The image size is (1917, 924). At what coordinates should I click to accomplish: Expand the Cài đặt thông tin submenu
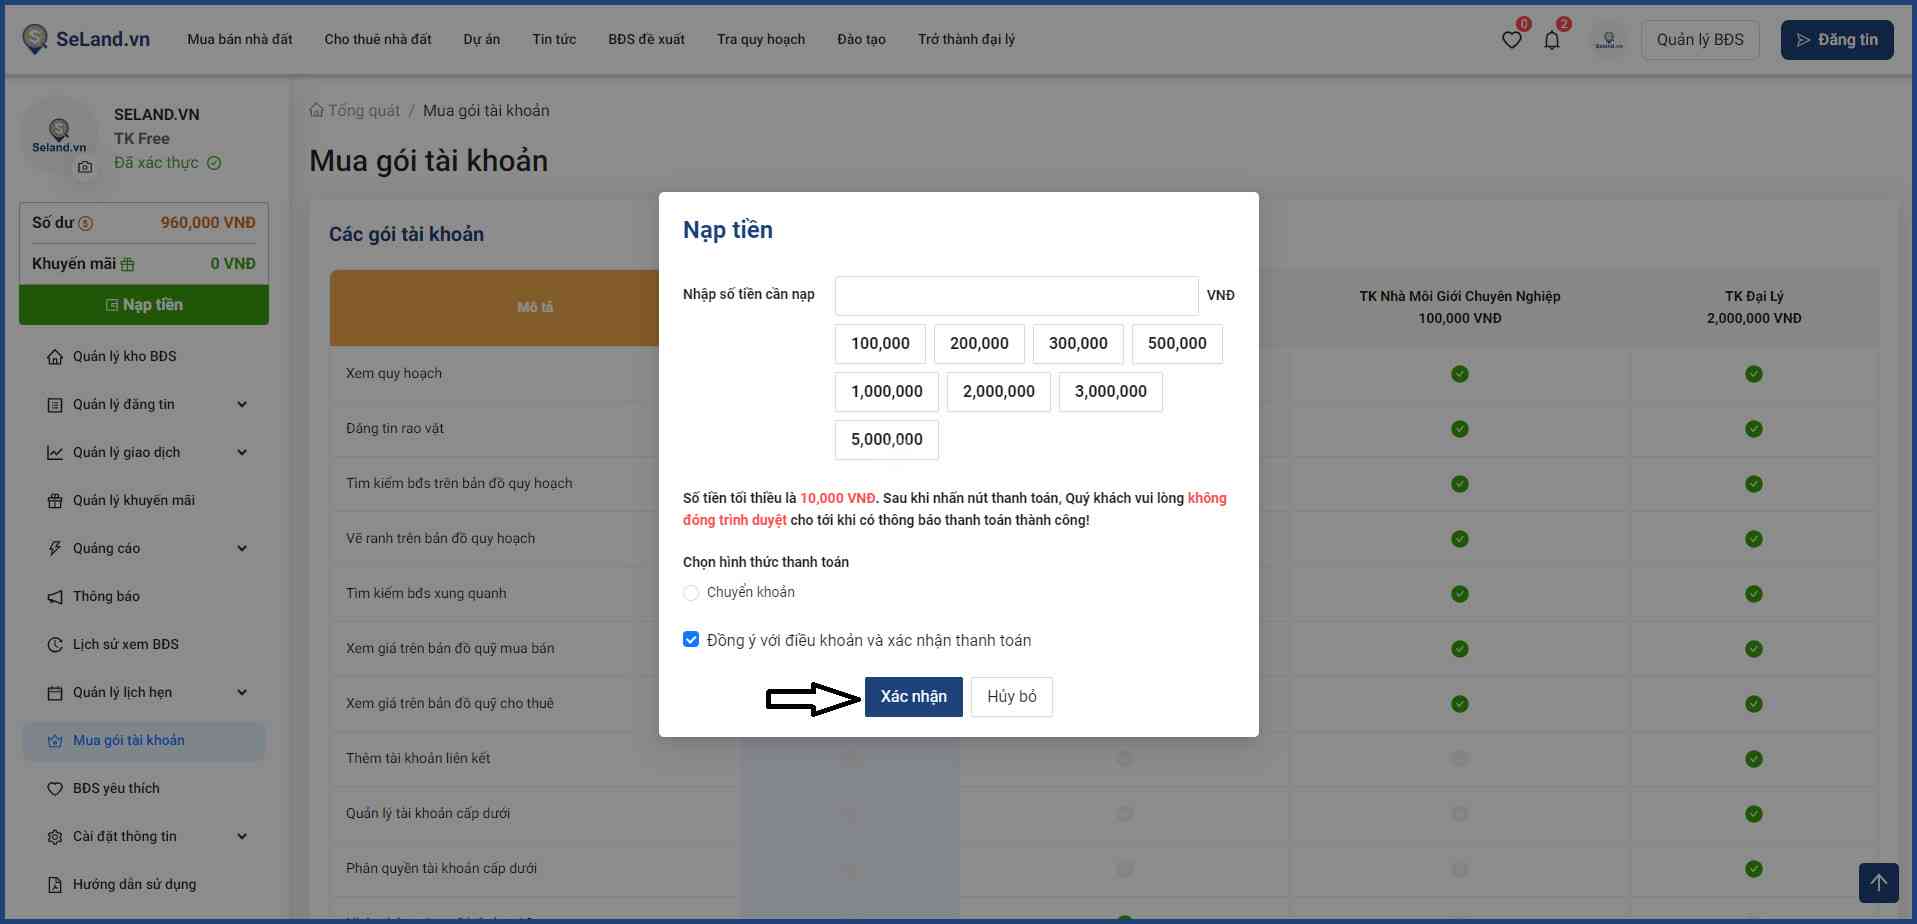[242, 836]
